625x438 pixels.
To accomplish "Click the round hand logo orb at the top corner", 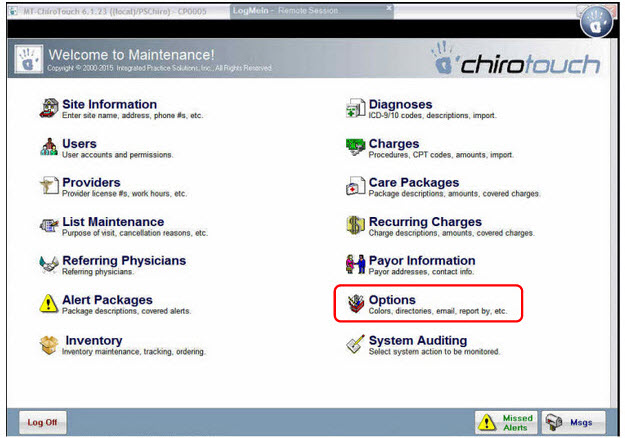I will pos(596,22).
